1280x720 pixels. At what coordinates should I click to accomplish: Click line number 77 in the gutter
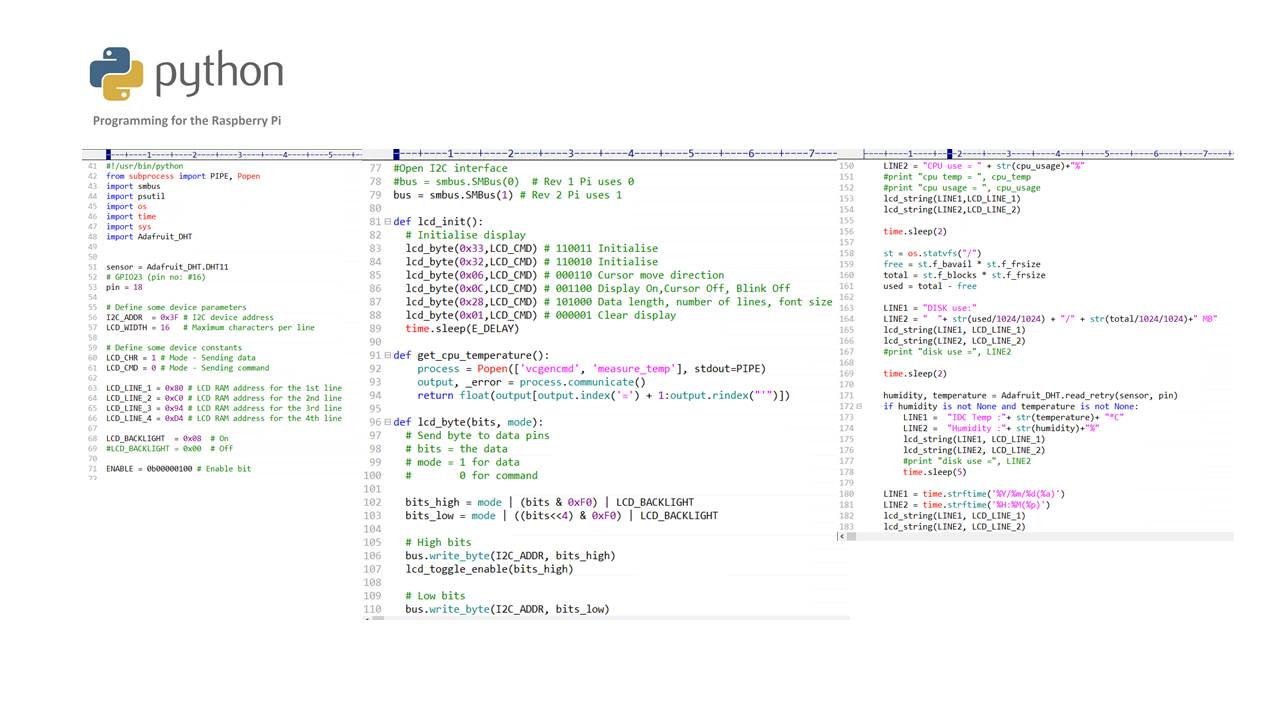coord(375,169)
